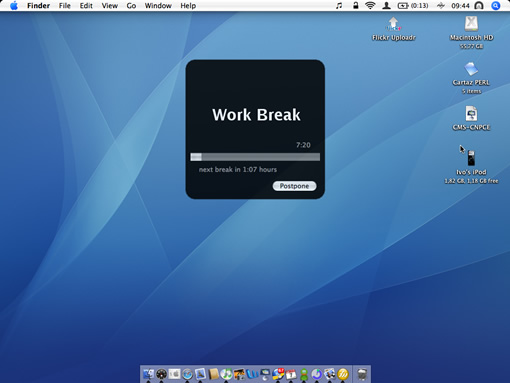
Task: Open the photos-with-loupe Preview Dock icon
Action: pos(330,374)
